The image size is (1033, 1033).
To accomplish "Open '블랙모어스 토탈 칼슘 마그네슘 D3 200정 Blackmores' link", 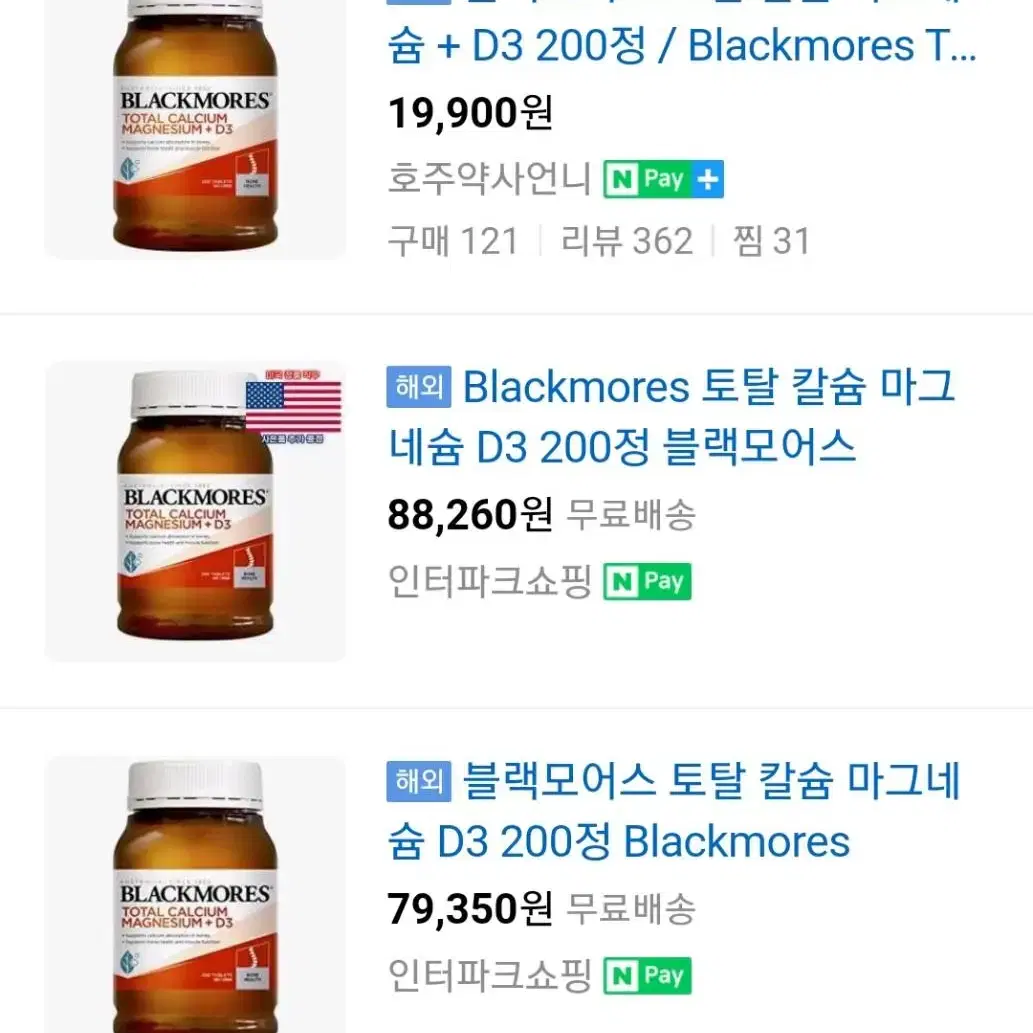I will click(673, 811).
